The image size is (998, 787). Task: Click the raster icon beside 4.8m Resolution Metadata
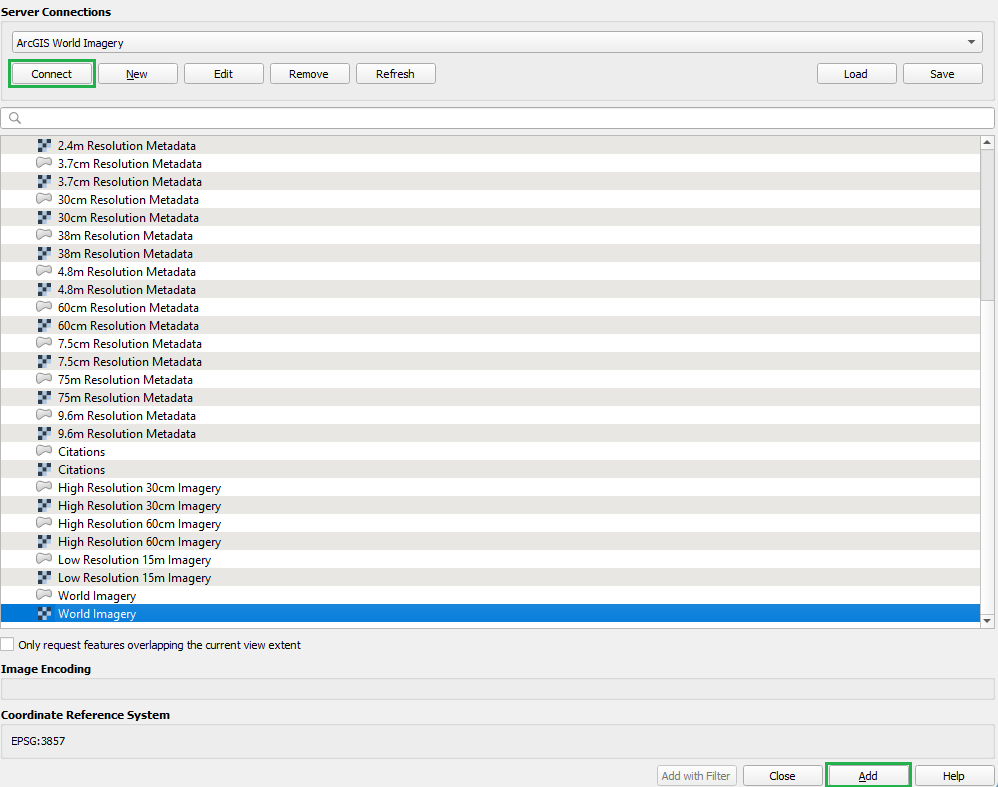click(x=44, y=289)
